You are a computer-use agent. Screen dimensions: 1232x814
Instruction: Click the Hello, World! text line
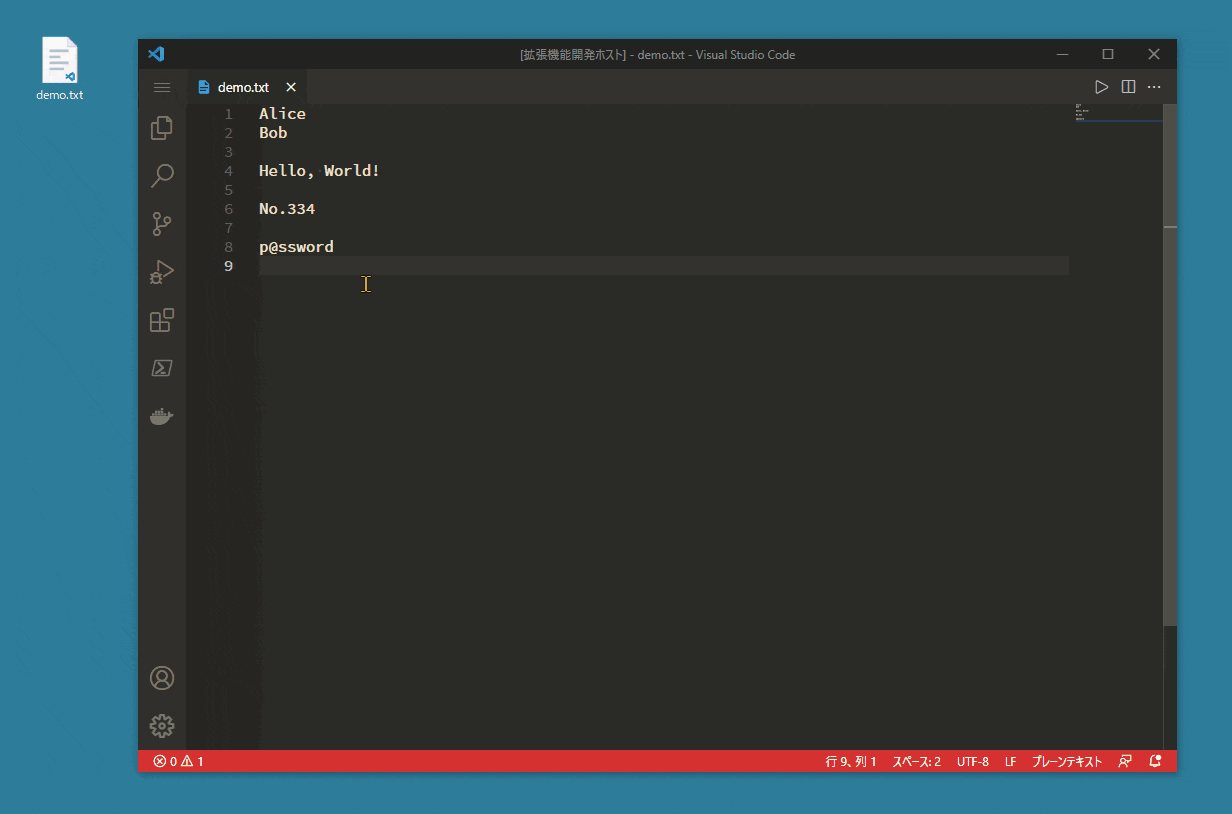319,171
